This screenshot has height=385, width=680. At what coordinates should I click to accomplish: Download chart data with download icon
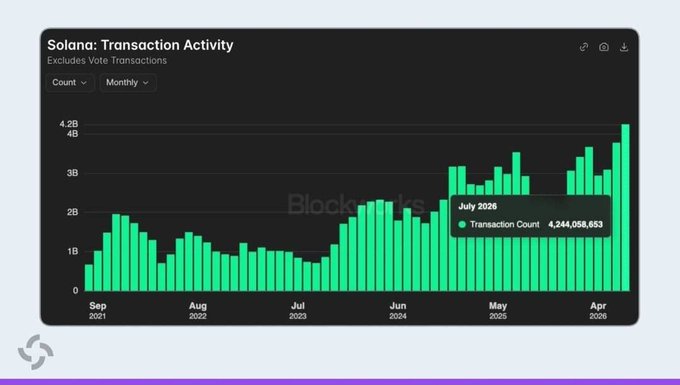[624, 47]
